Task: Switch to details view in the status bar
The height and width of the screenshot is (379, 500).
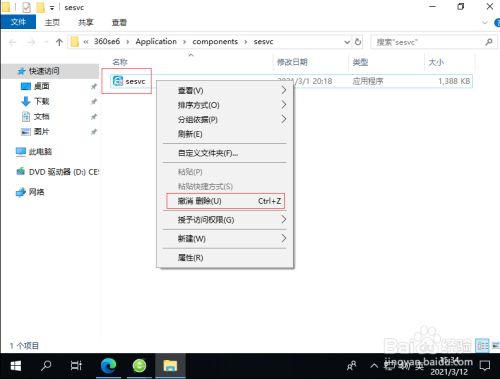Action: click(482, 345)
